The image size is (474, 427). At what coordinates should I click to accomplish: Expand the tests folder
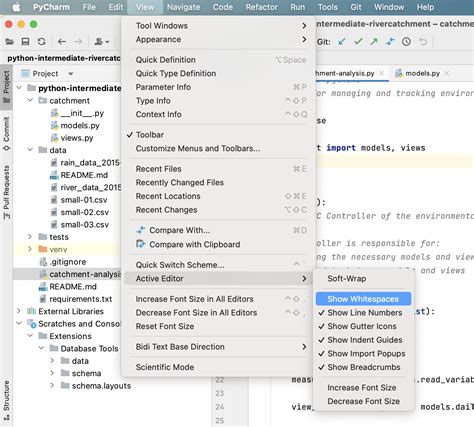[x=30, y=237]
